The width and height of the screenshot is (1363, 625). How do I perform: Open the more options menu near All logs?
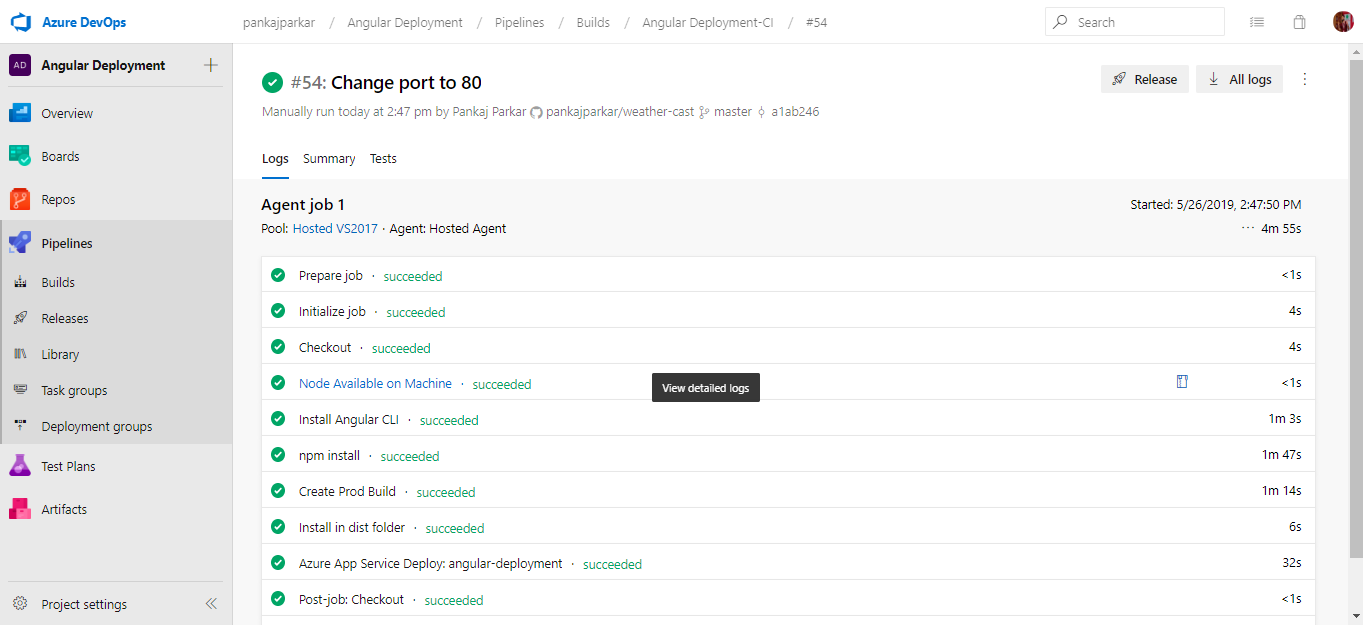(1304, 78)
